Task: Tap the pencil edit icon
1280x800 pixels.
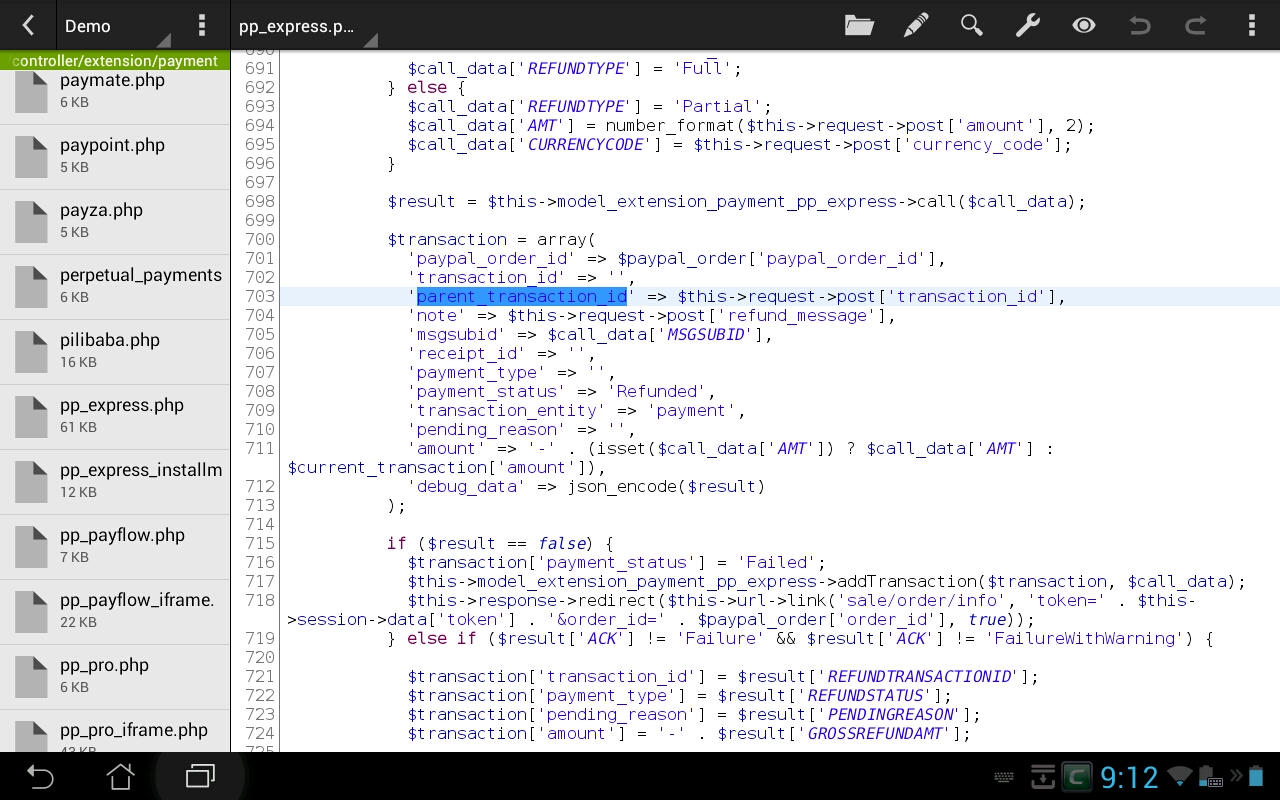Action: click(915, 25)
